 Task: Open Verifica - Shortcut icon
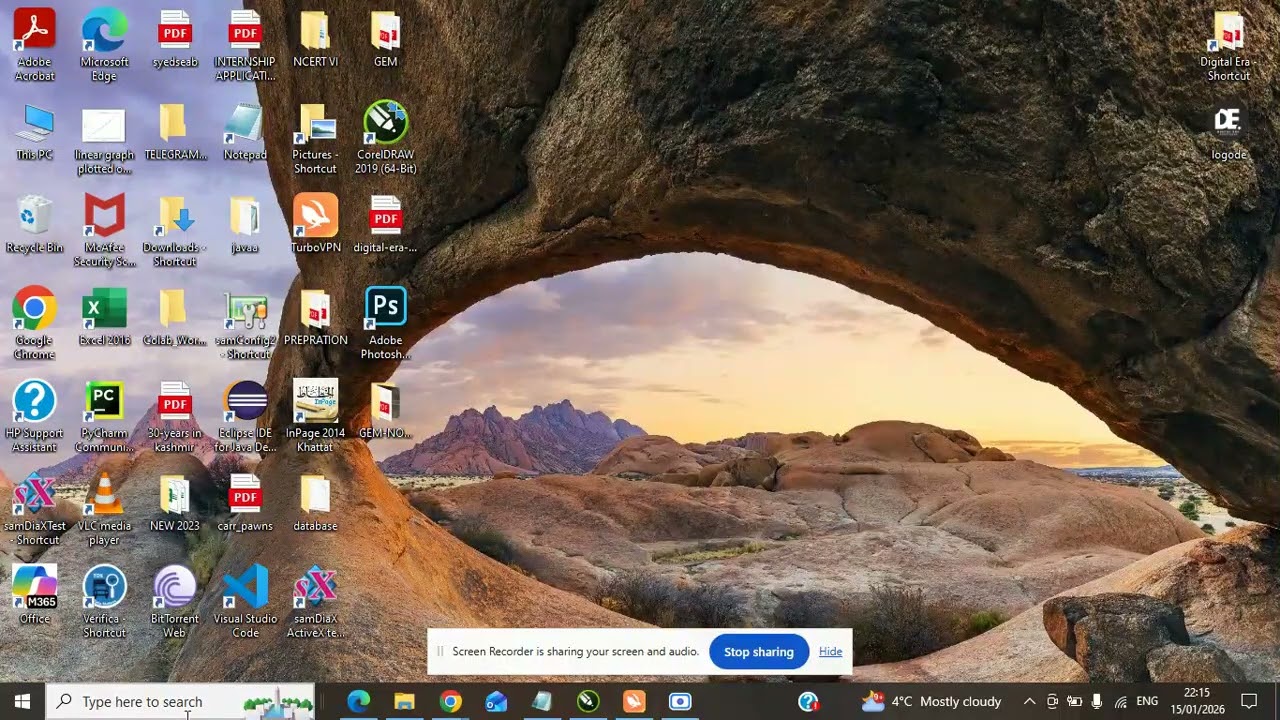pyautogui.click(x=104, y=603)
